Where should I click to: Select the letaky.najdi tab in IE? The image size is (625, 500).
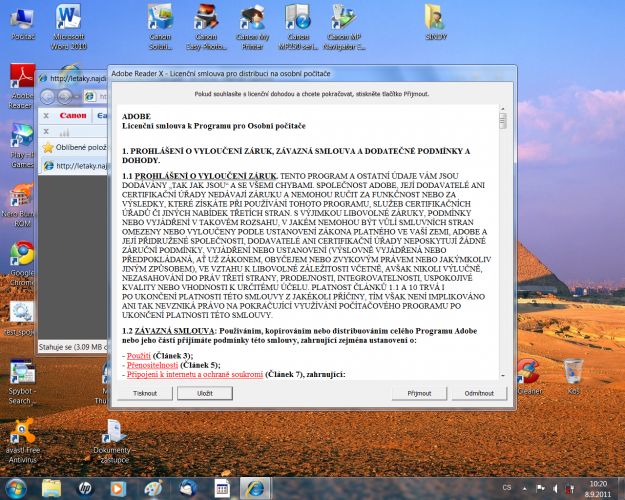coord(75,166)
